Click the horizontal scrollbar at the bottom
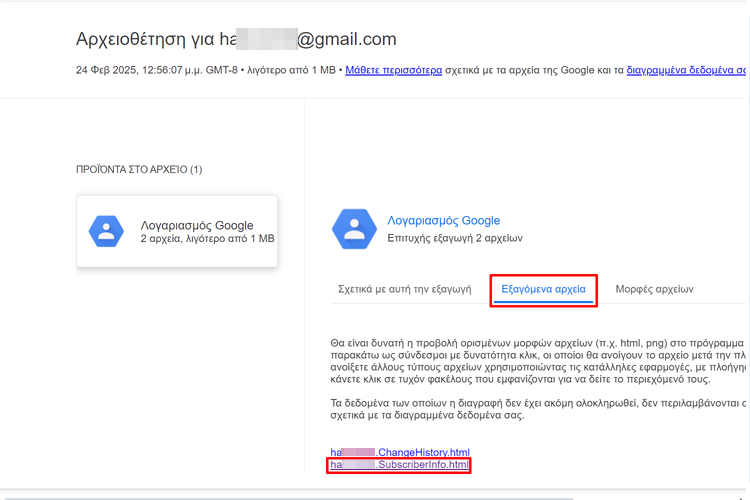 point(287,498)
